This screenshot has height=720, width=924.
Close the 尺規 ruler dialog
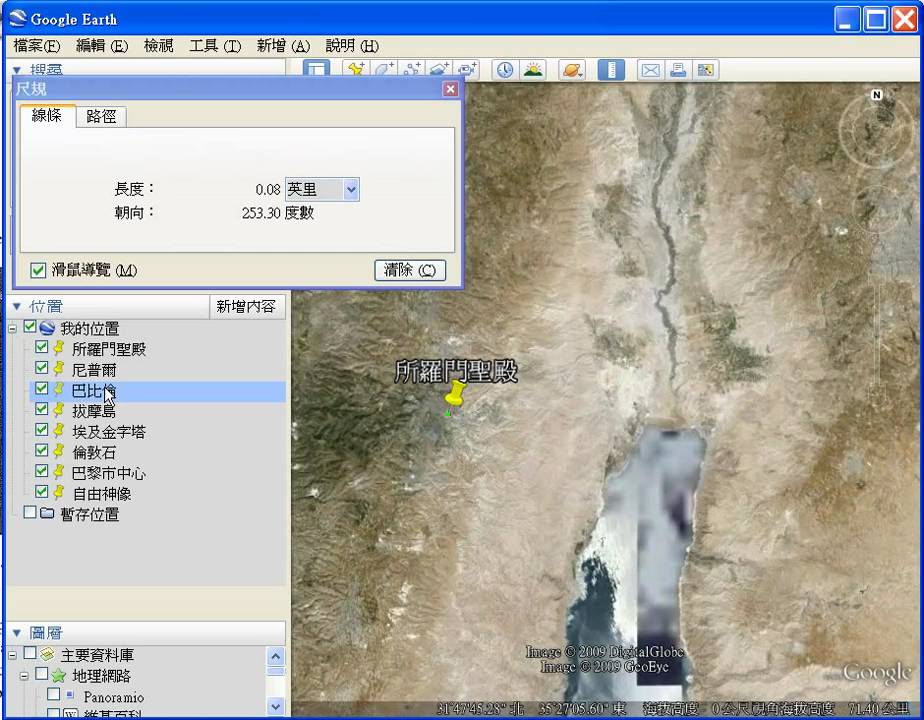(x=450, y=89)
